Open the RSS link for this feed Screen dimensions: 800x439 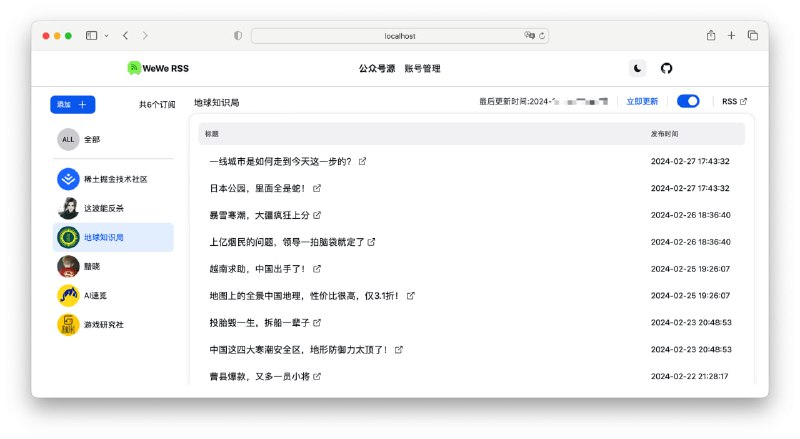pyautogui.click(x=734, y=102)
